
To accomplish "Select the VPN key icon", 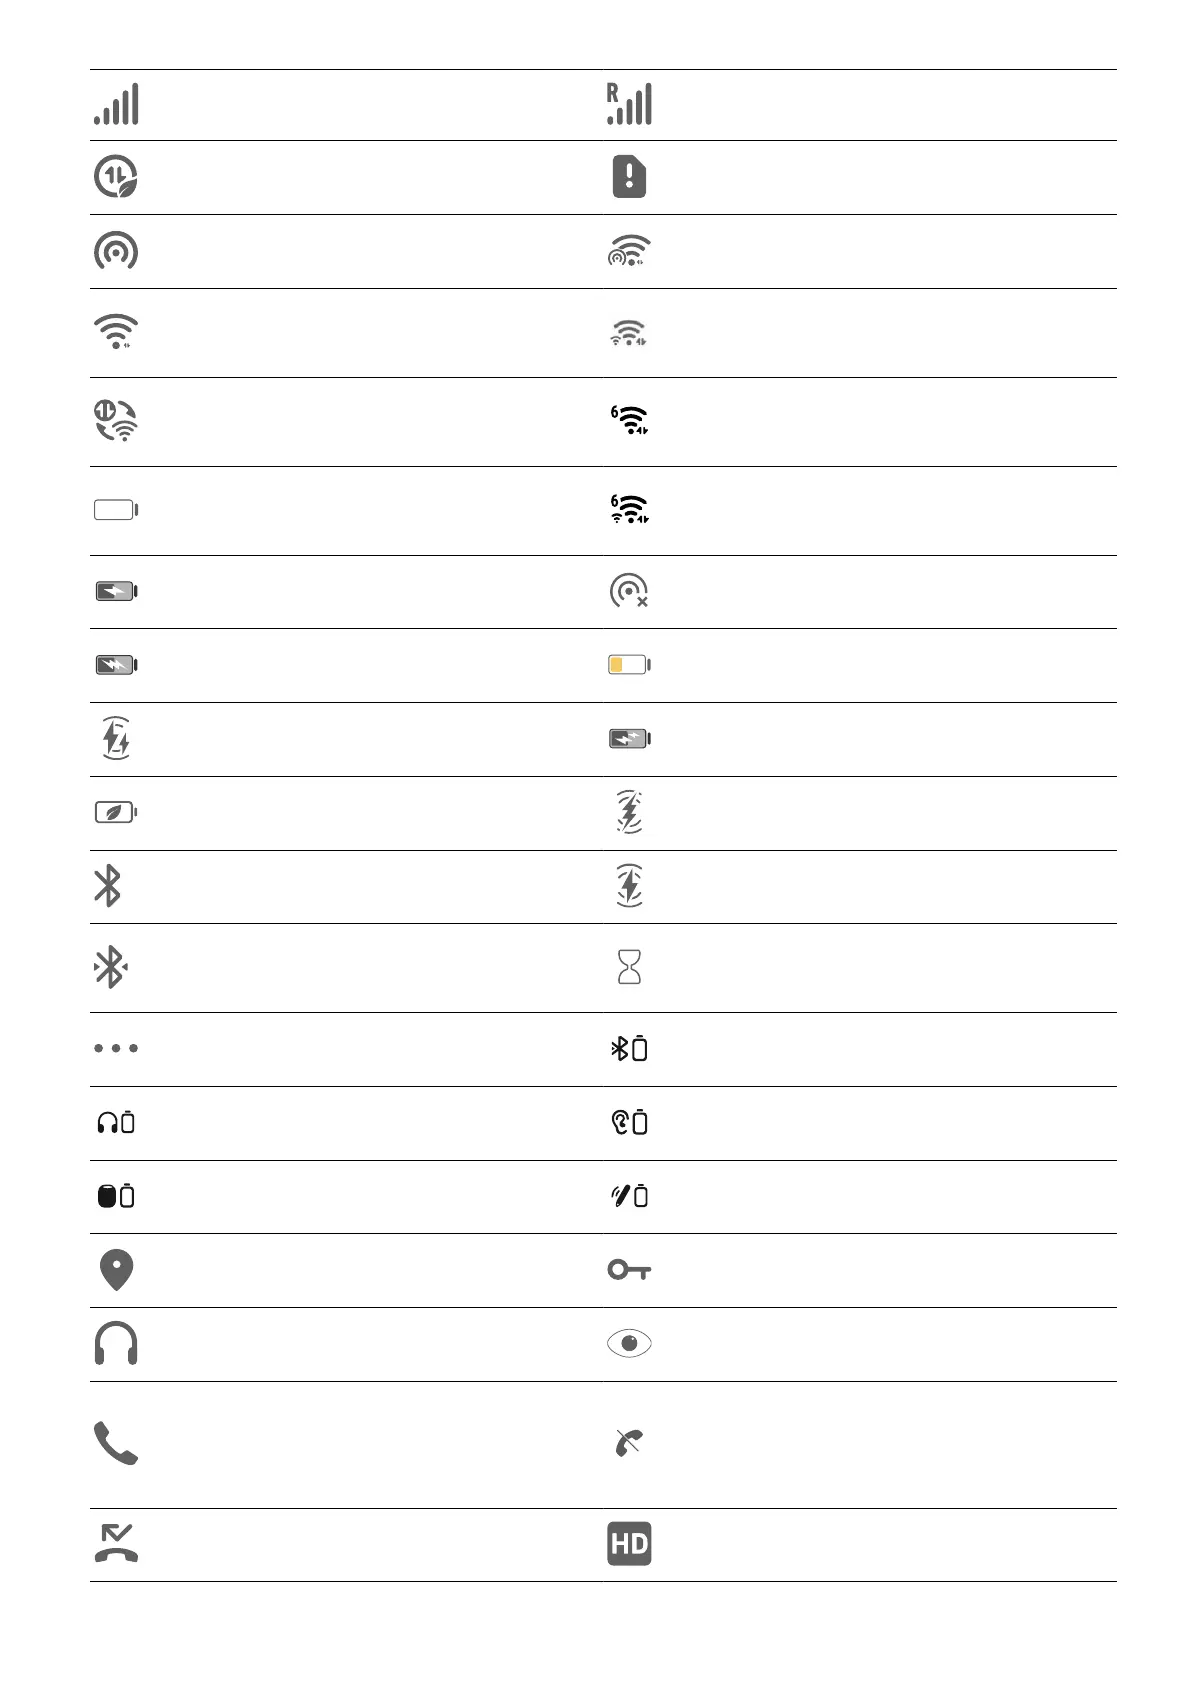I will (629, 1270).
